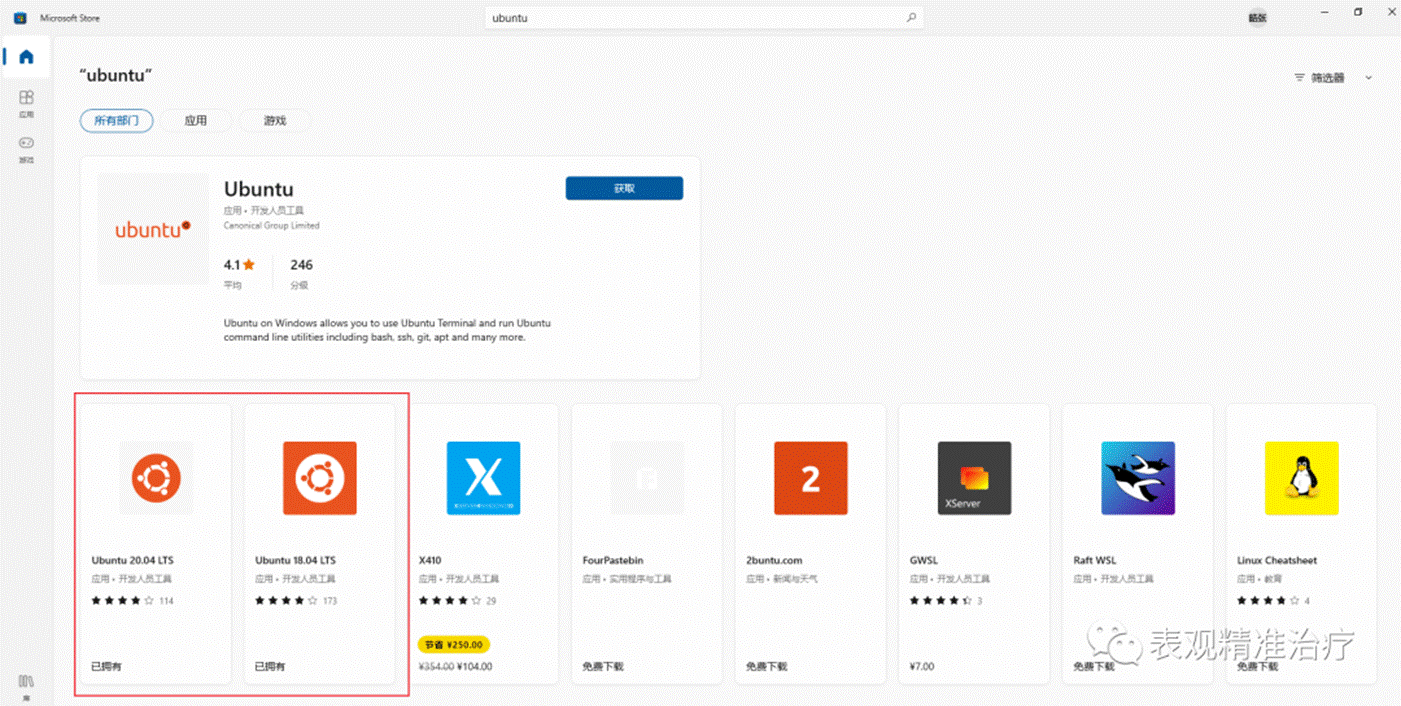Open the Gaming section in sidebar
1401x706 pixels.
[x=26, y=146]
